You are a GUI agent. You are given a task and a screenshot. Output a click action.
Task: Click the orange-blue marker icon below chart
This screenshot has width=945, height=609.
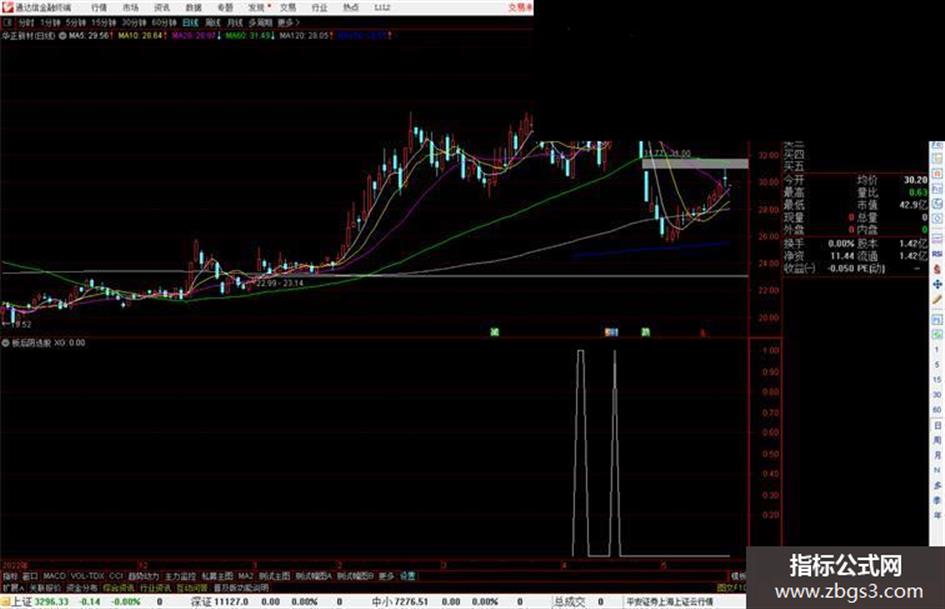pyautogui.click(x=611, y=332)
